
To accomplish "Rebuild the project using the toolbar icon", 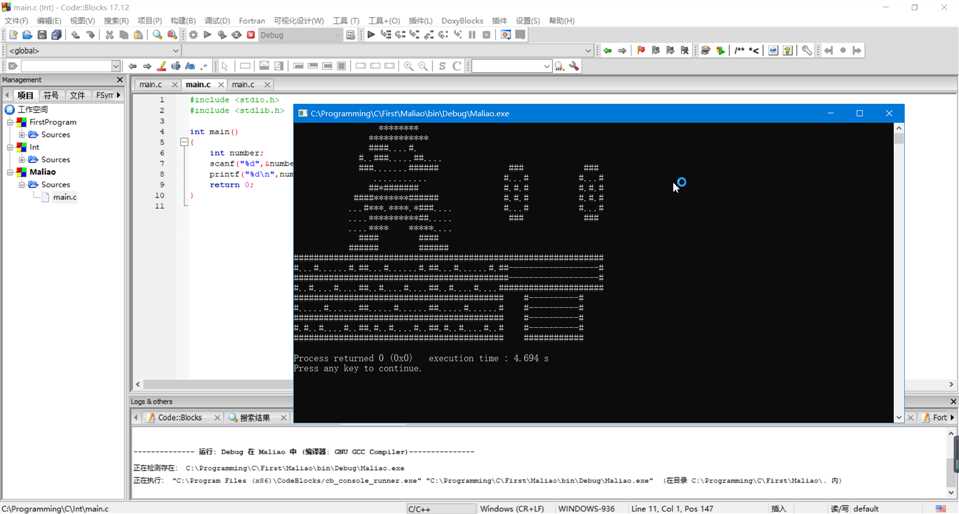I will 237,35.
